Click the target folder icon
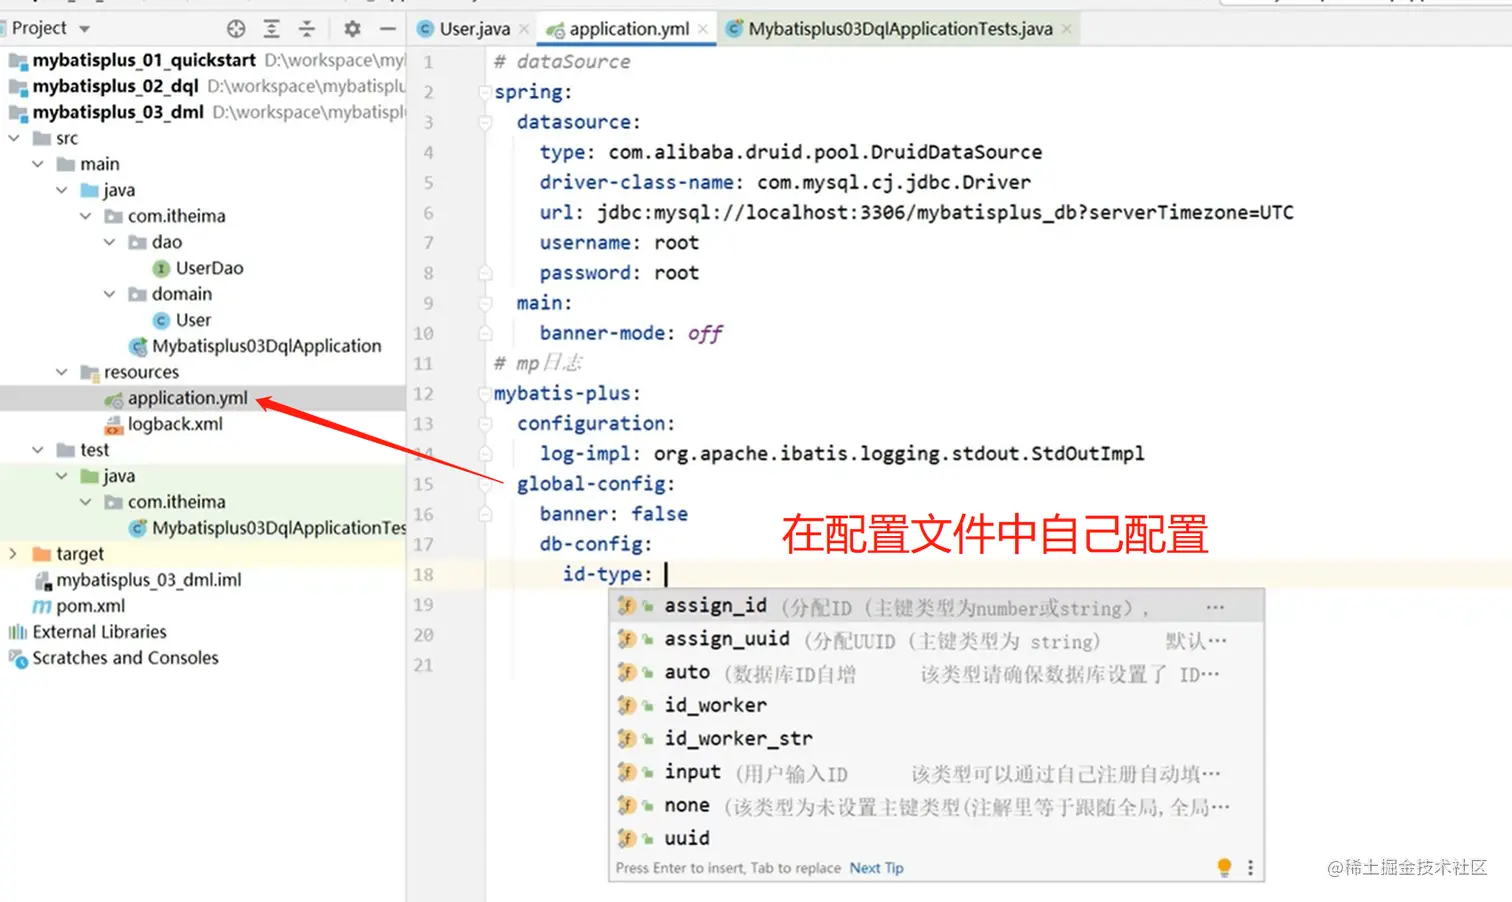The image size is (1512, 902). tap(42, 554)
